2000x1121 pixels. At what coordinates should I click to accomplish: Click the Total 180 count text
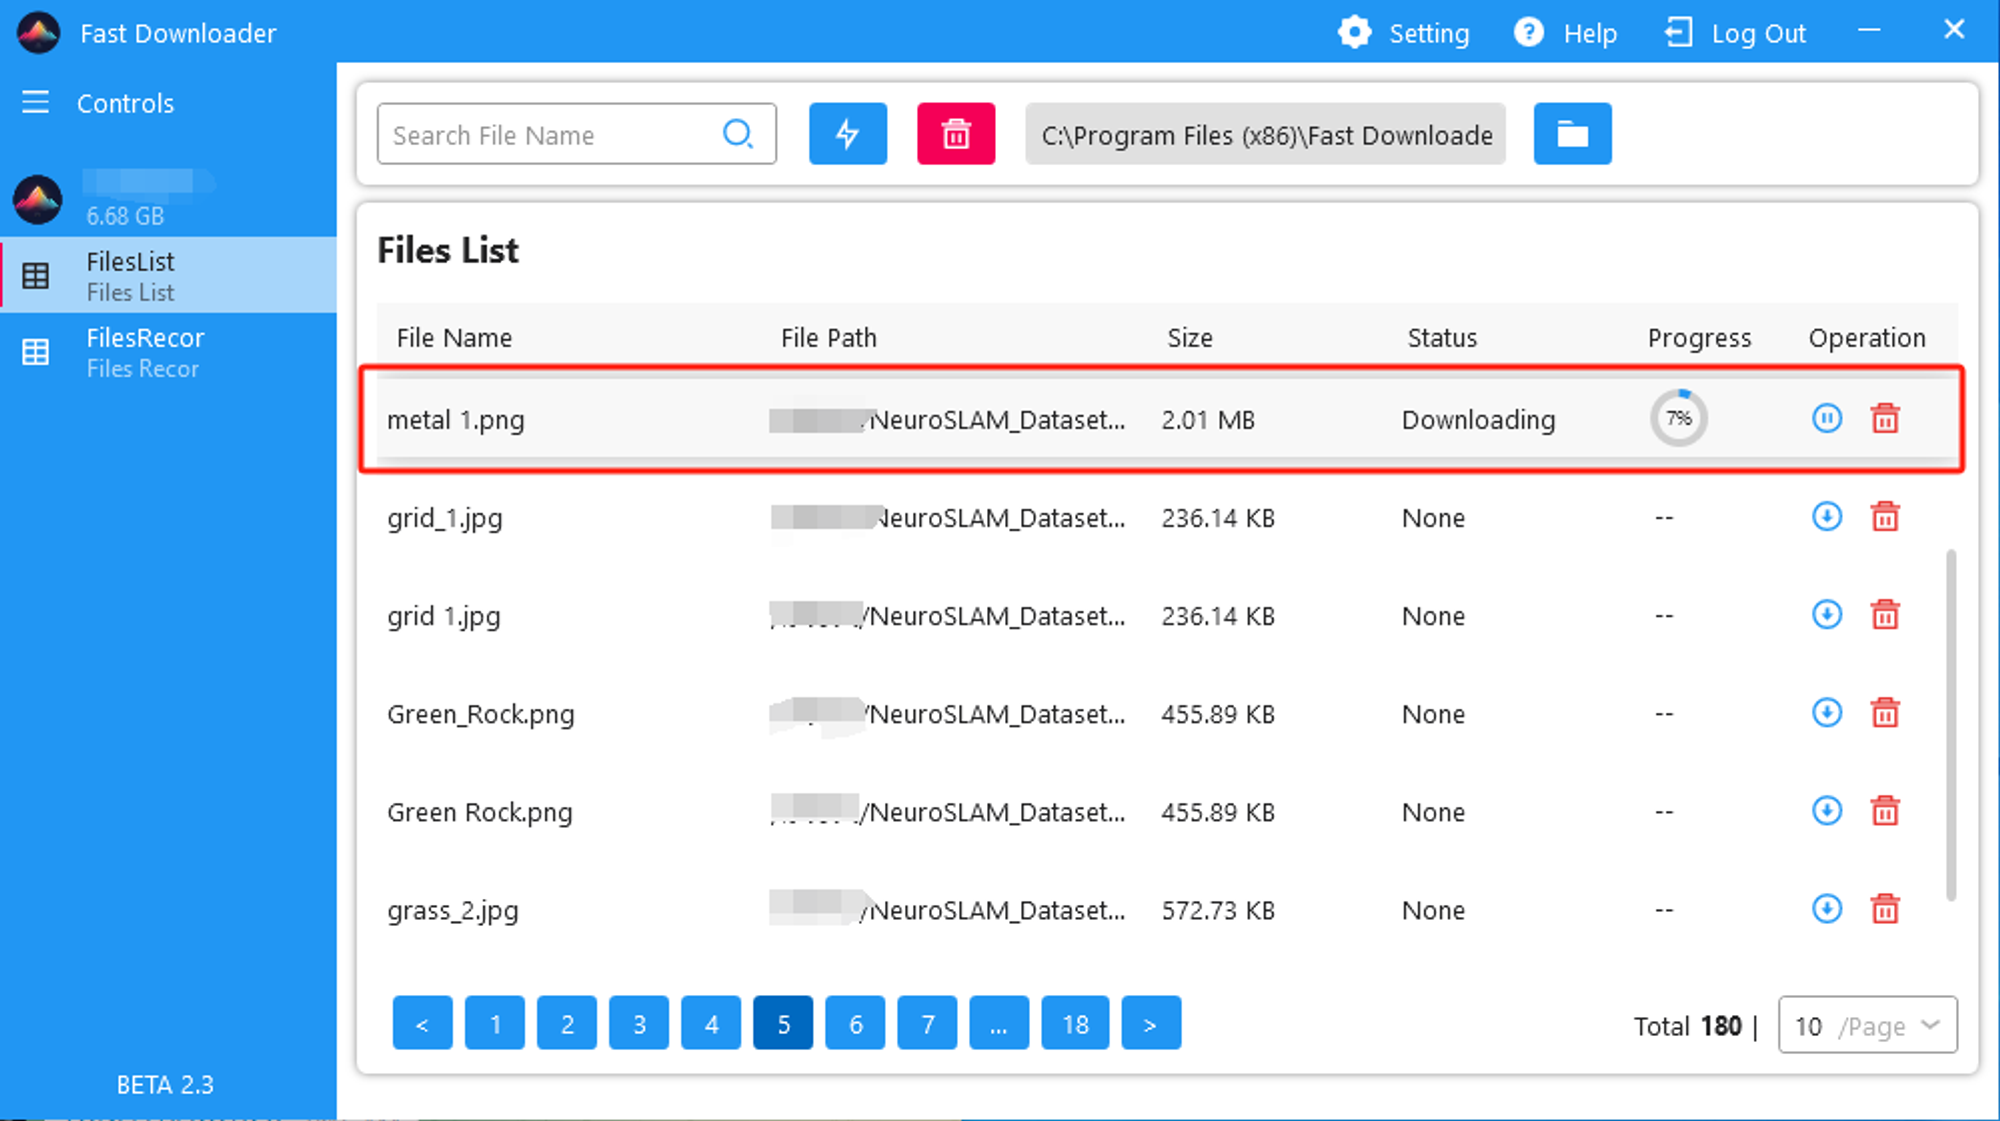pyautogui.click(x=1687, y=1026)
